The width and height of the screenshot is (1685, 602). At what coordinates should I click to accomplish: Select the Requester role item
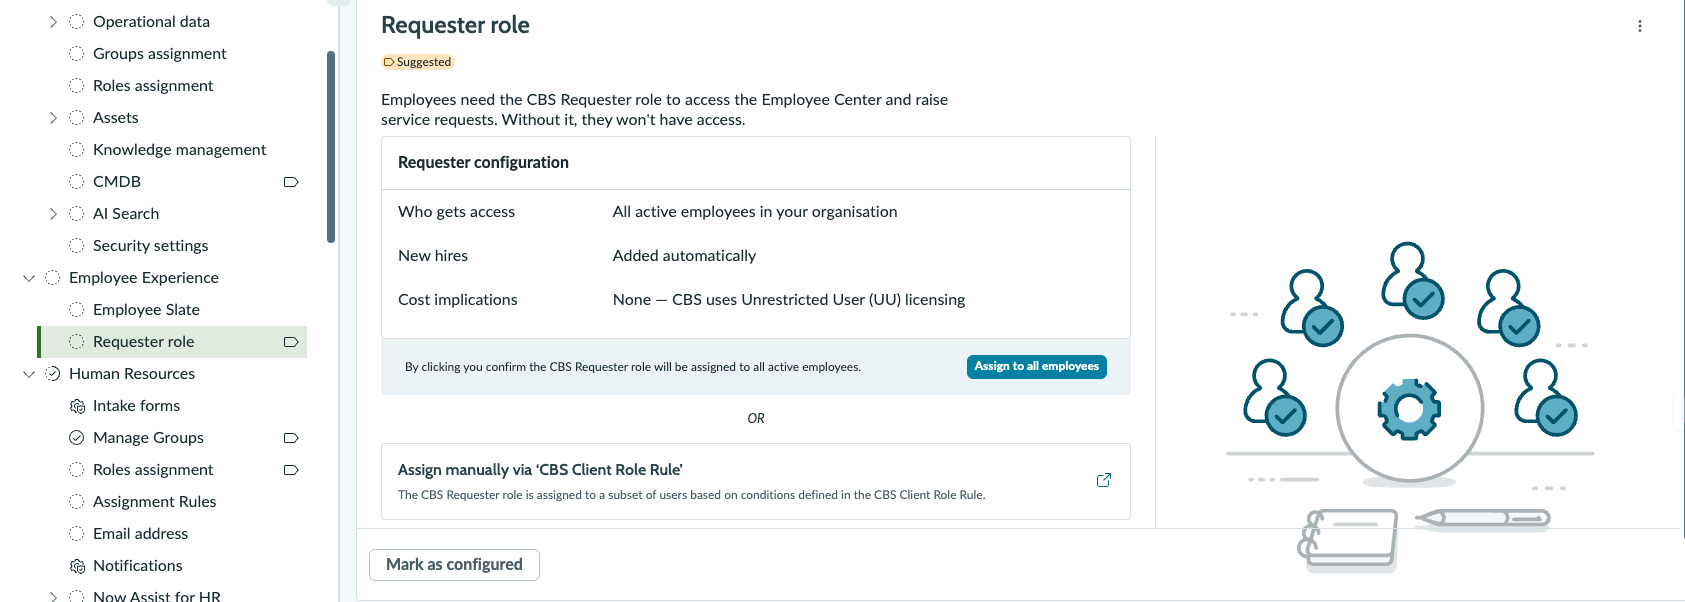click(x=172, y=342)
